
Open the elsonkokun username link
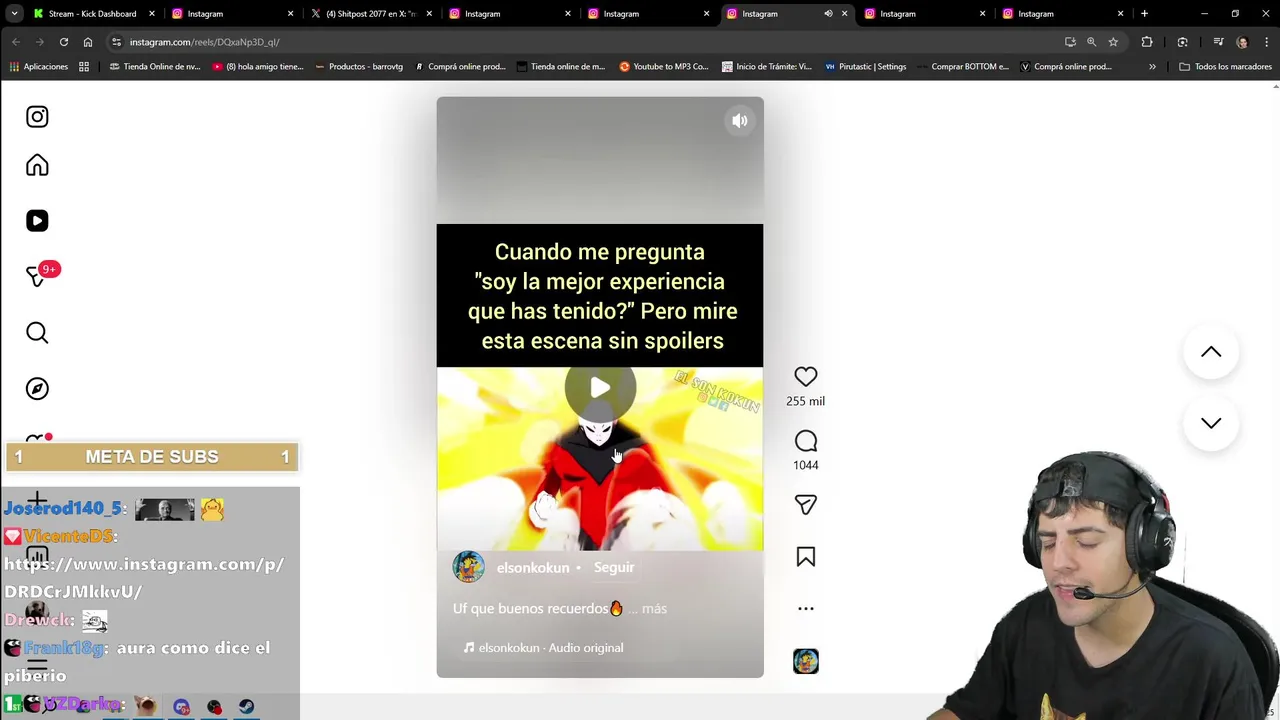point(533,568)
